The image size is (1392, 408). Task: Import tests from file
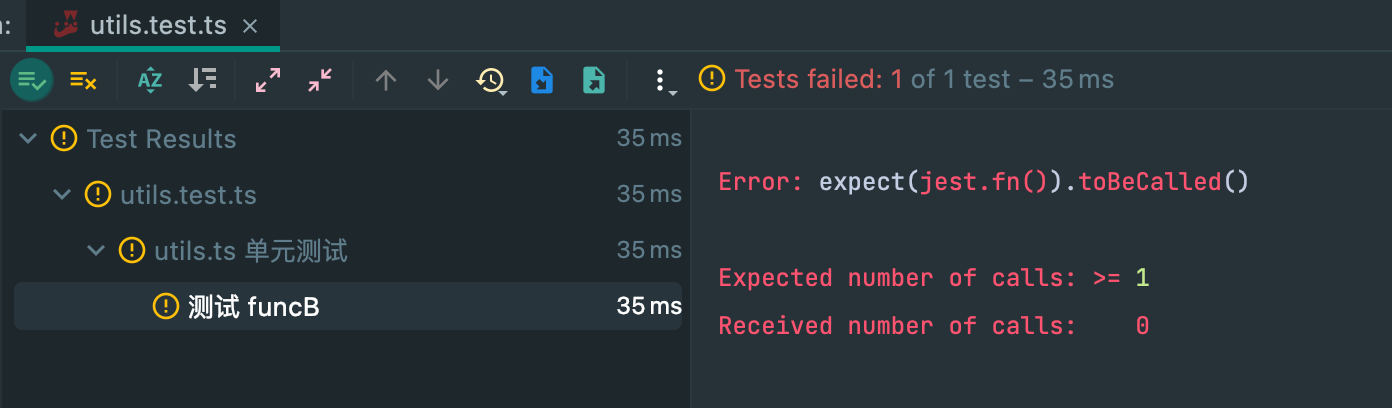pyautogui.click(x=541, y=80)
